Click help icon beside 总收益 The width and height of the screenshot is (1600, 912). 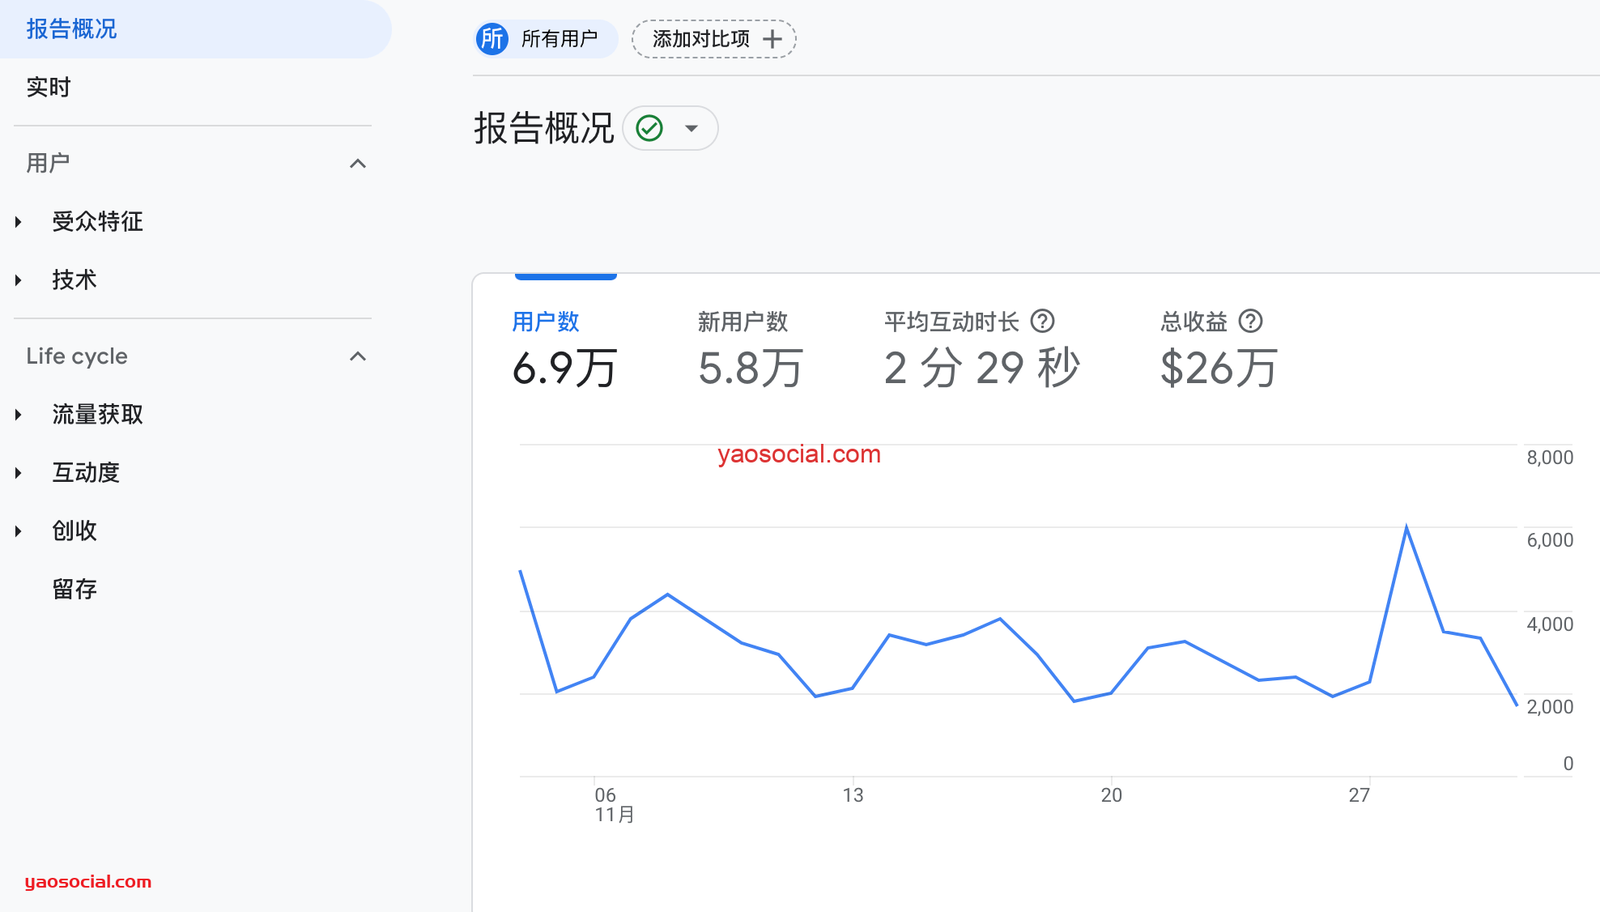coord(1250,321)
